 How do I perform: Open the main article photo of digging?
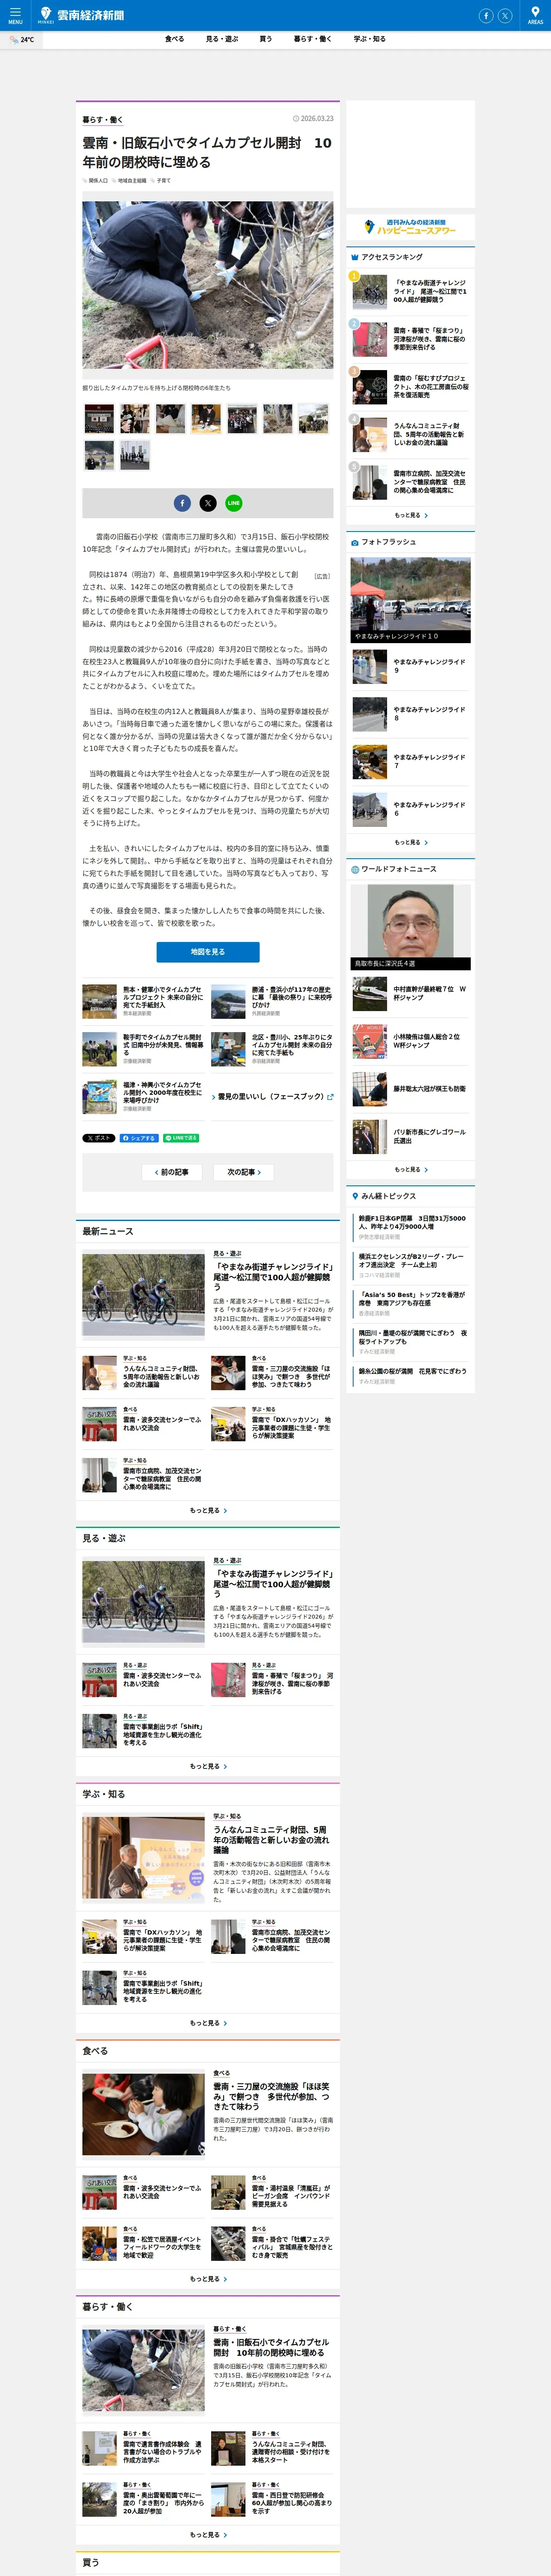coord(208,285)
